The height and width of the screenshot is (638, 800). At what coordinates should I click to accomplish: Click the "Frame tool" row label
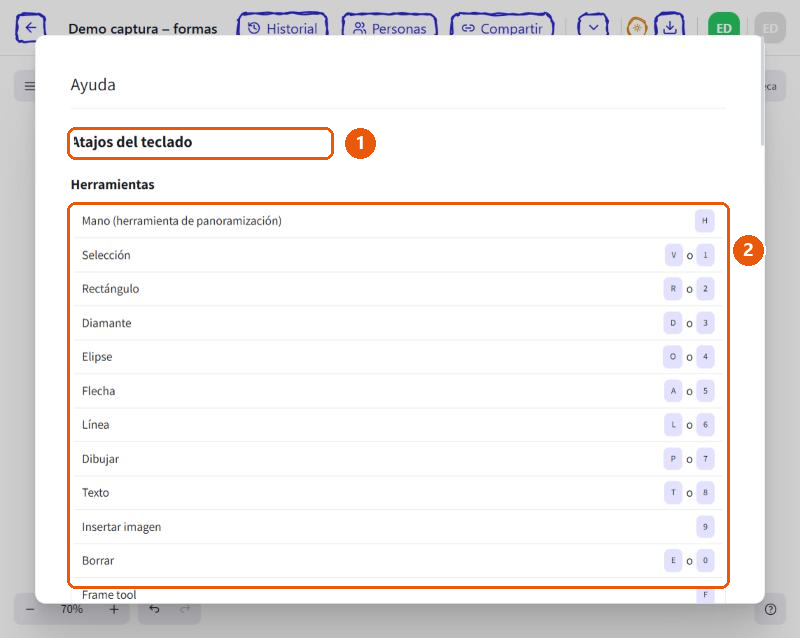click(x=109, y=595)
